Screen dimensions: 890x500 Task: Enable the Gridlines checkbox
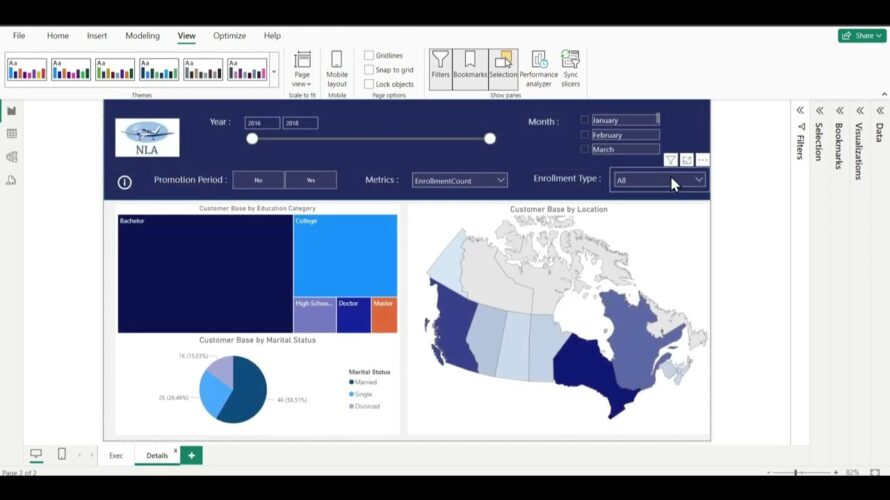tap(369, 55)
